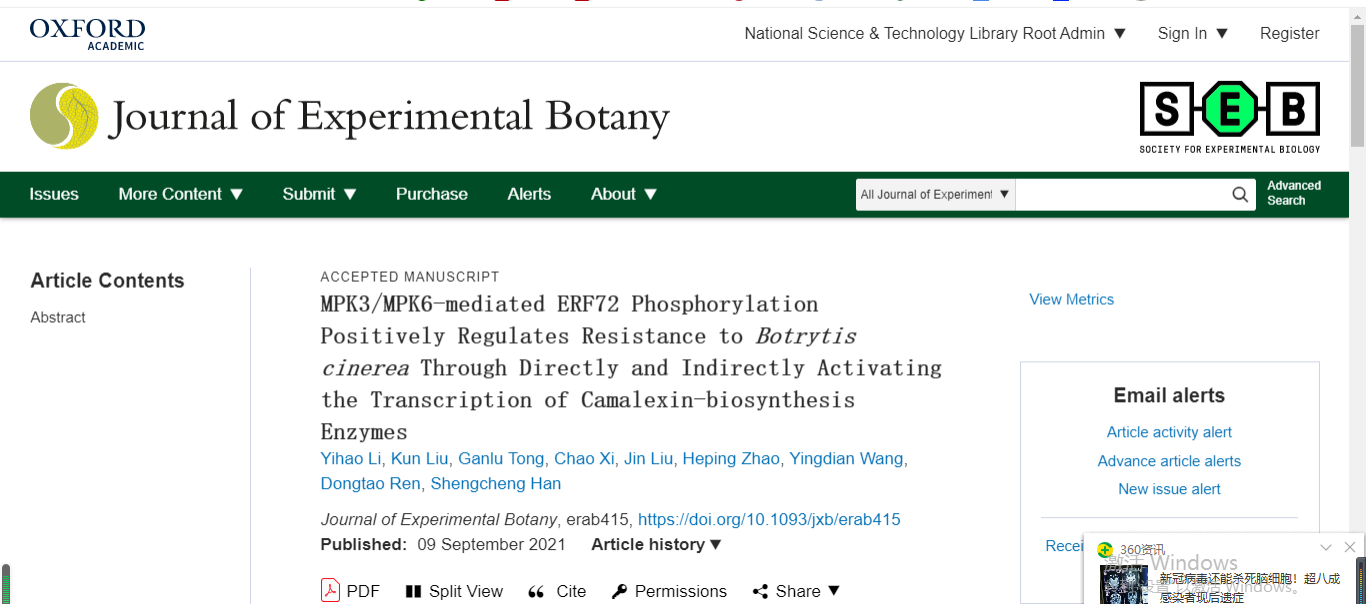Click the Society for Experimental Biology logo
This screenshot has height=604, width=1367.
pyautogui.click(x=1229, y=117)
